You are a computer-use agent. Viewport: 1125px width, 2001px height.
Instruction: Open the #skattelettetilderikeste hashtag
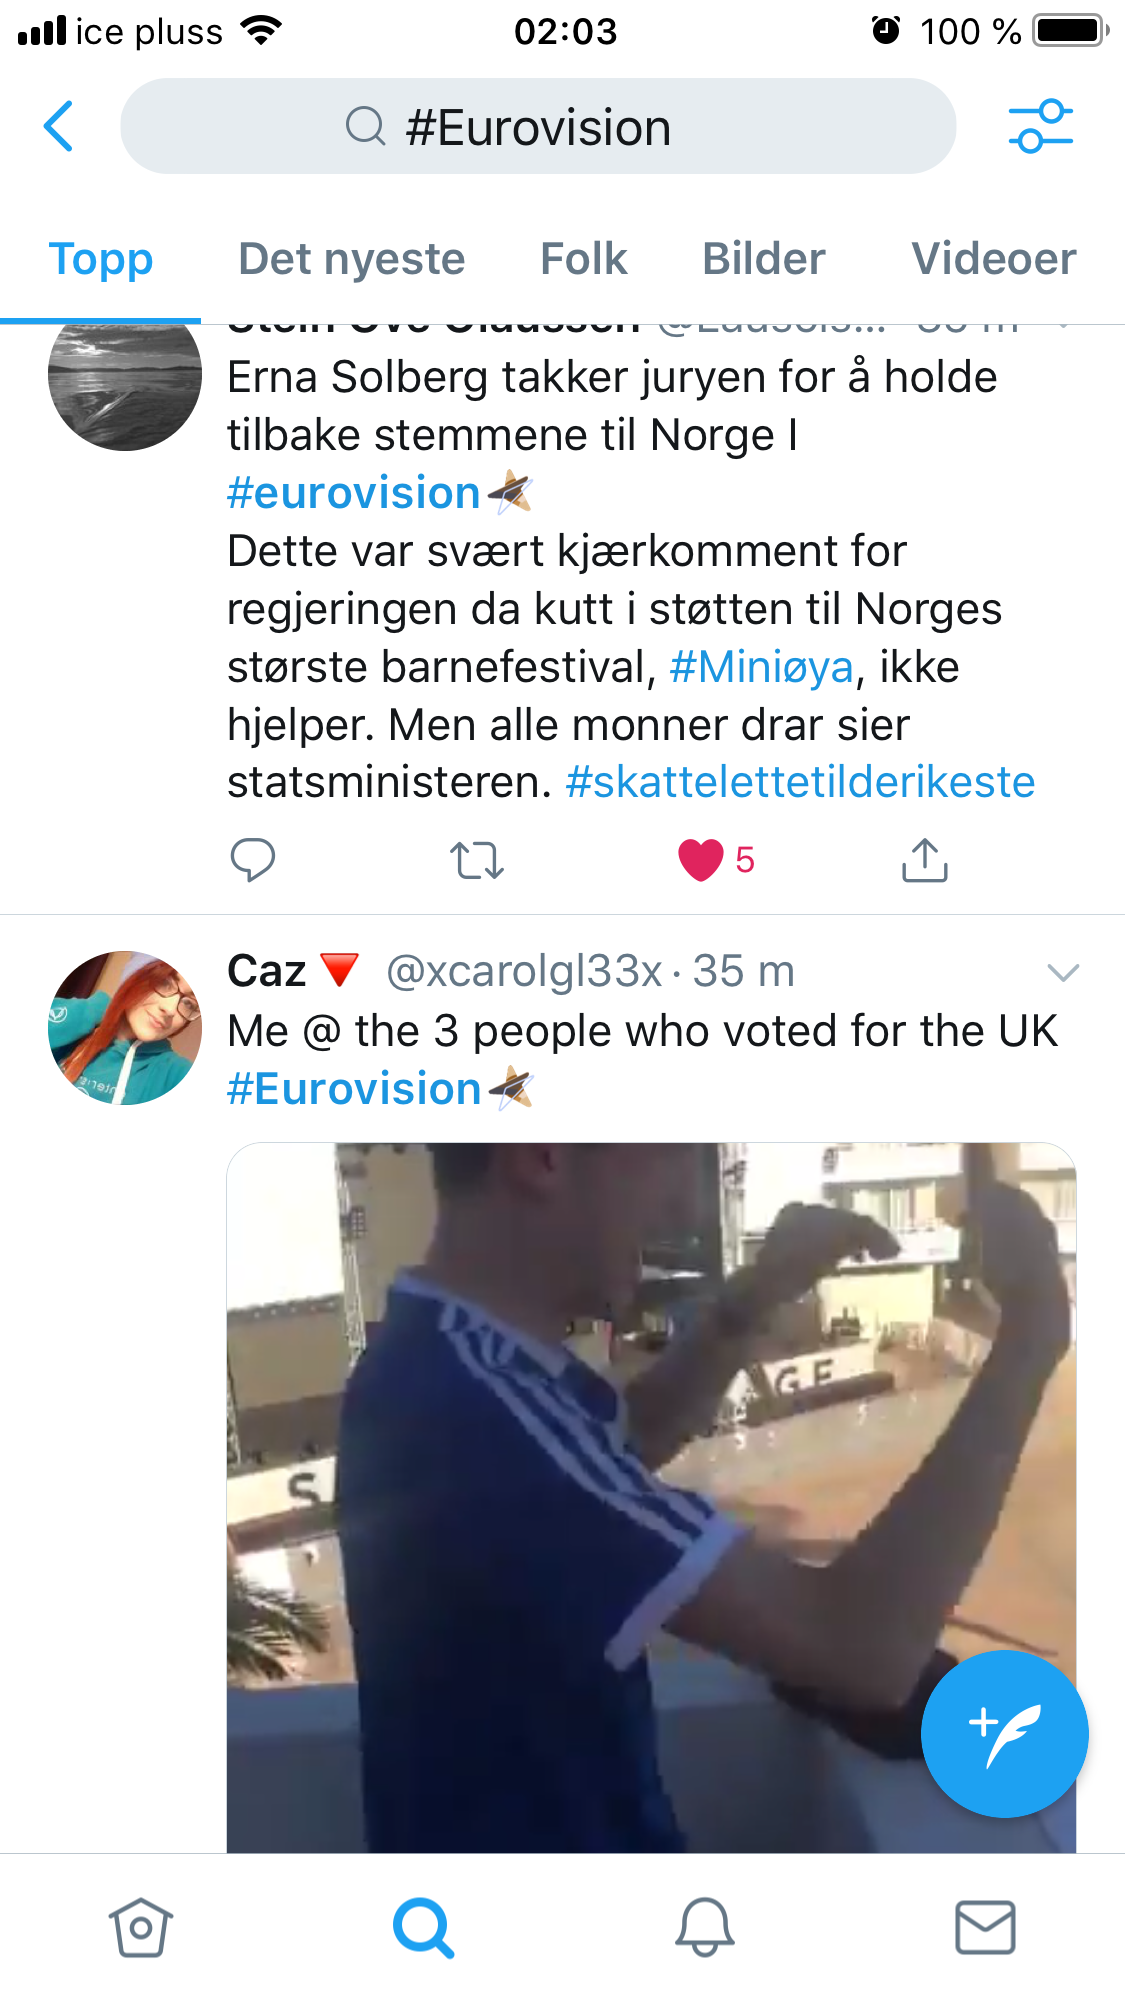click(x=800, y=782)
